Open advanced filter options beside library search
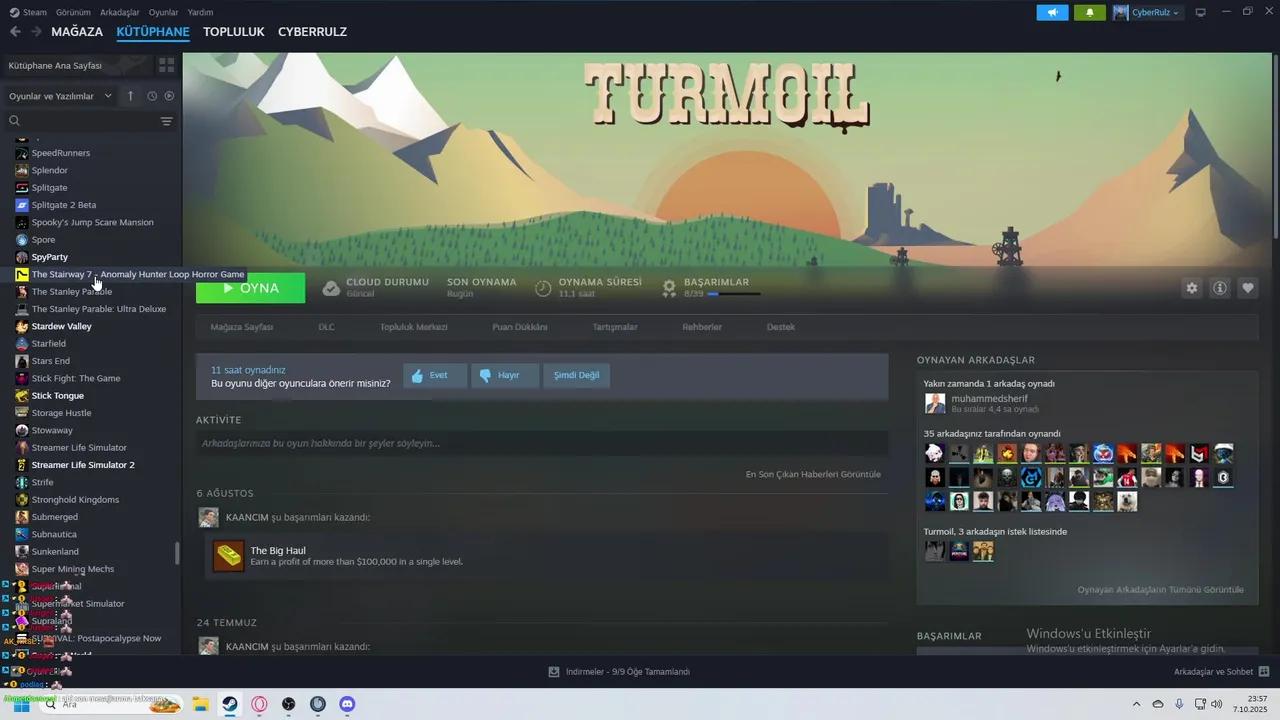 (166, 121)
